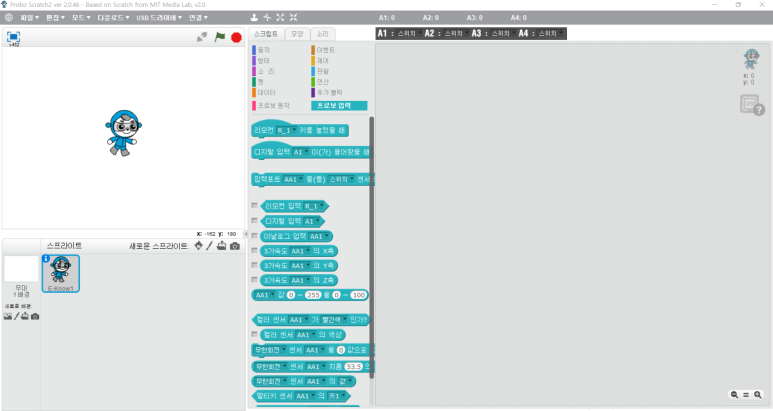Image resolution: width=773 pixels, height=411 pixels.
Task: Select the shrink sprite tool
Action: [x=293, y=17]
